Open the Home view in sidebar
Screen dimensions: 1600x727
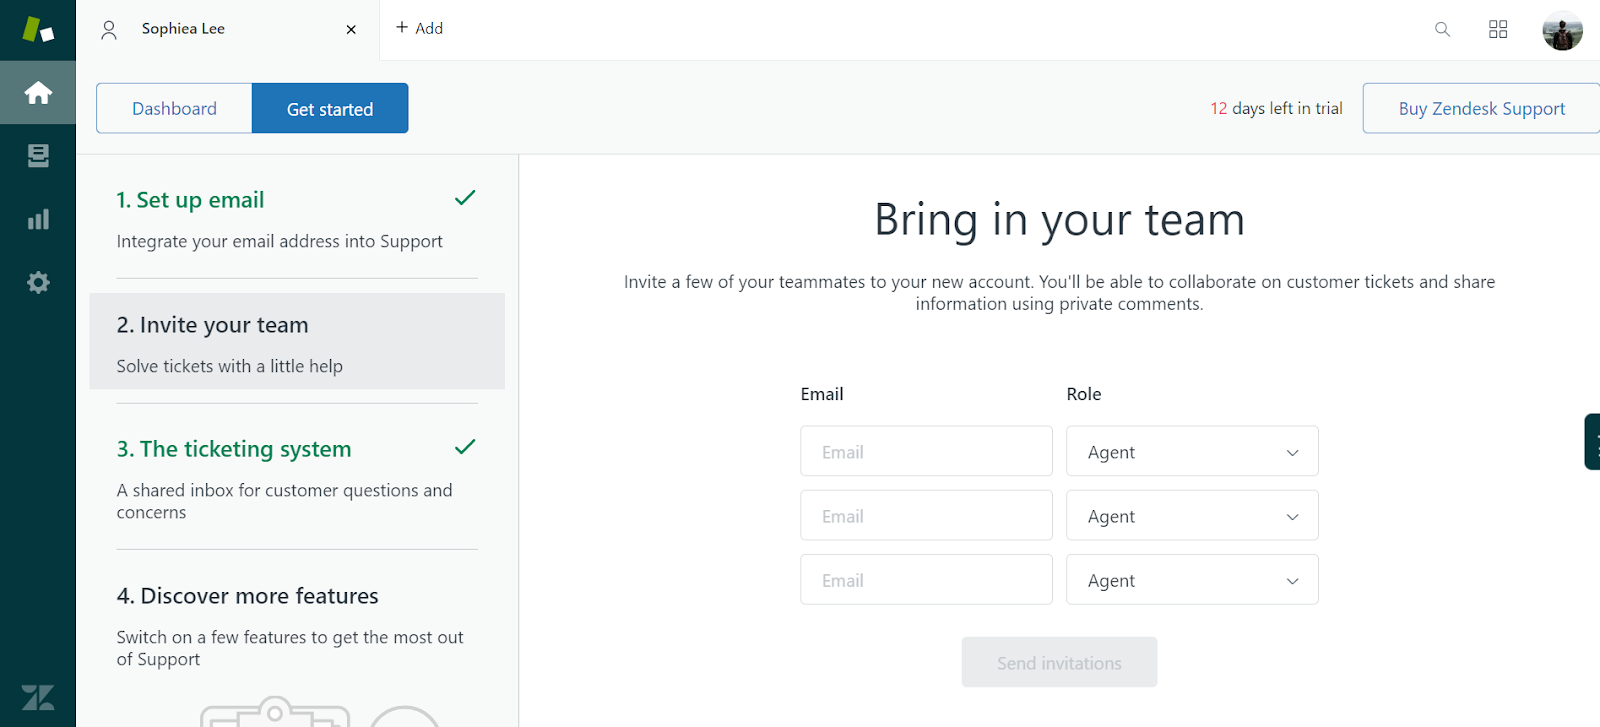(38, 93)
